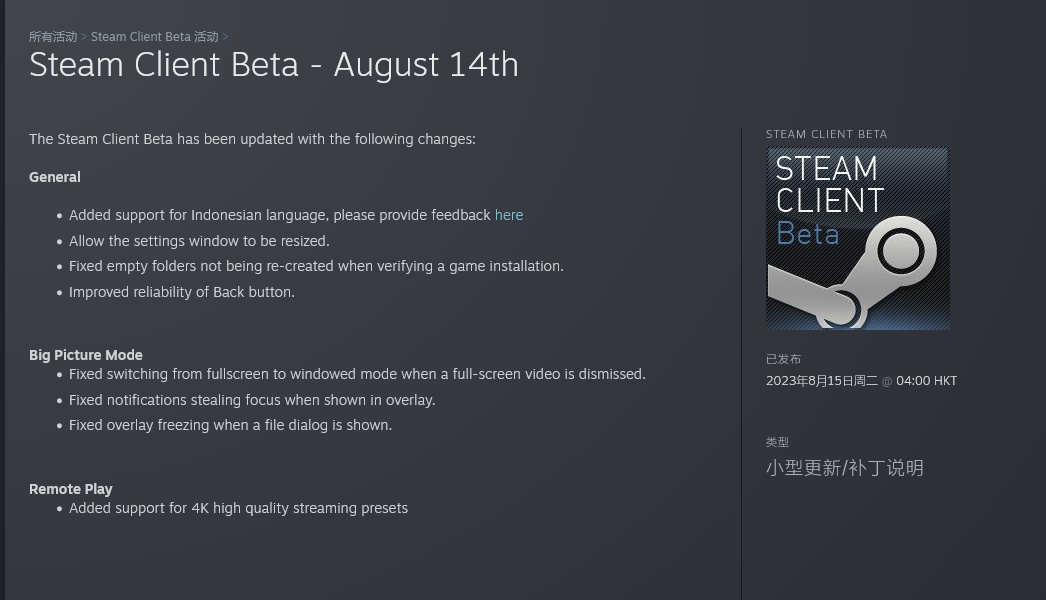Click the "2023年8月15日周二" publish date

(x=821, y=381)
